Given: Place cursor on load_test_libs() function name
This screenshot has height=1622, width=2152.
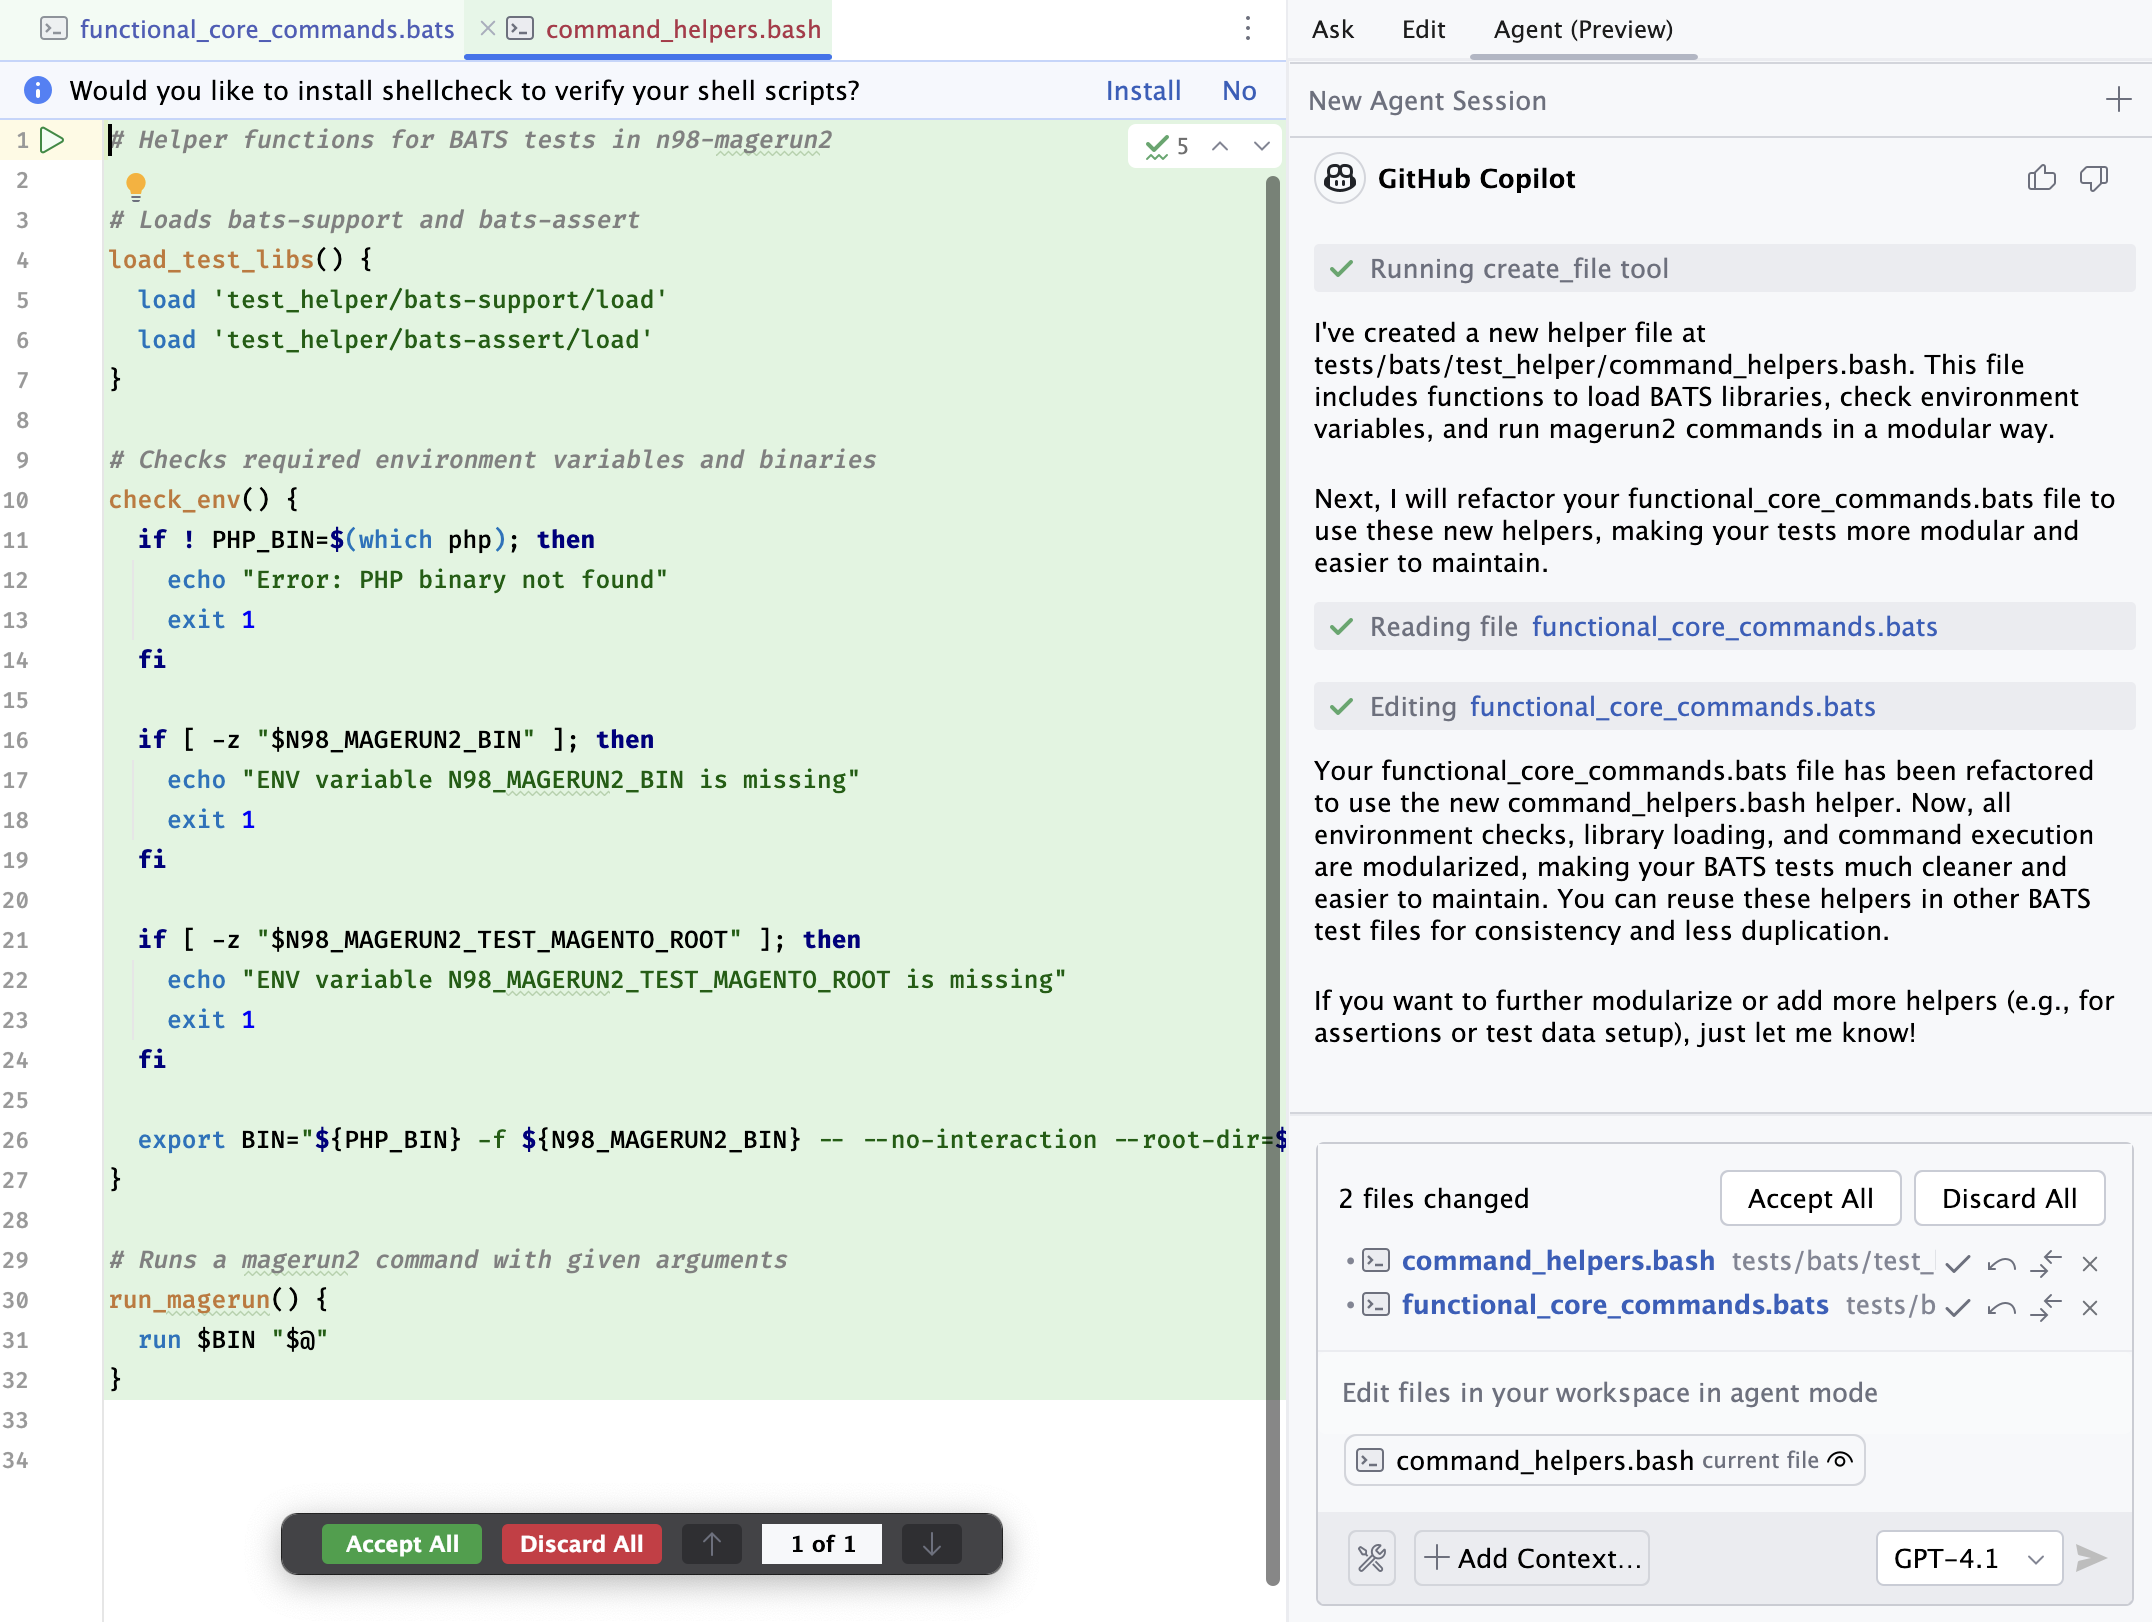Looking at the screenshot, I should click(211, 260).
